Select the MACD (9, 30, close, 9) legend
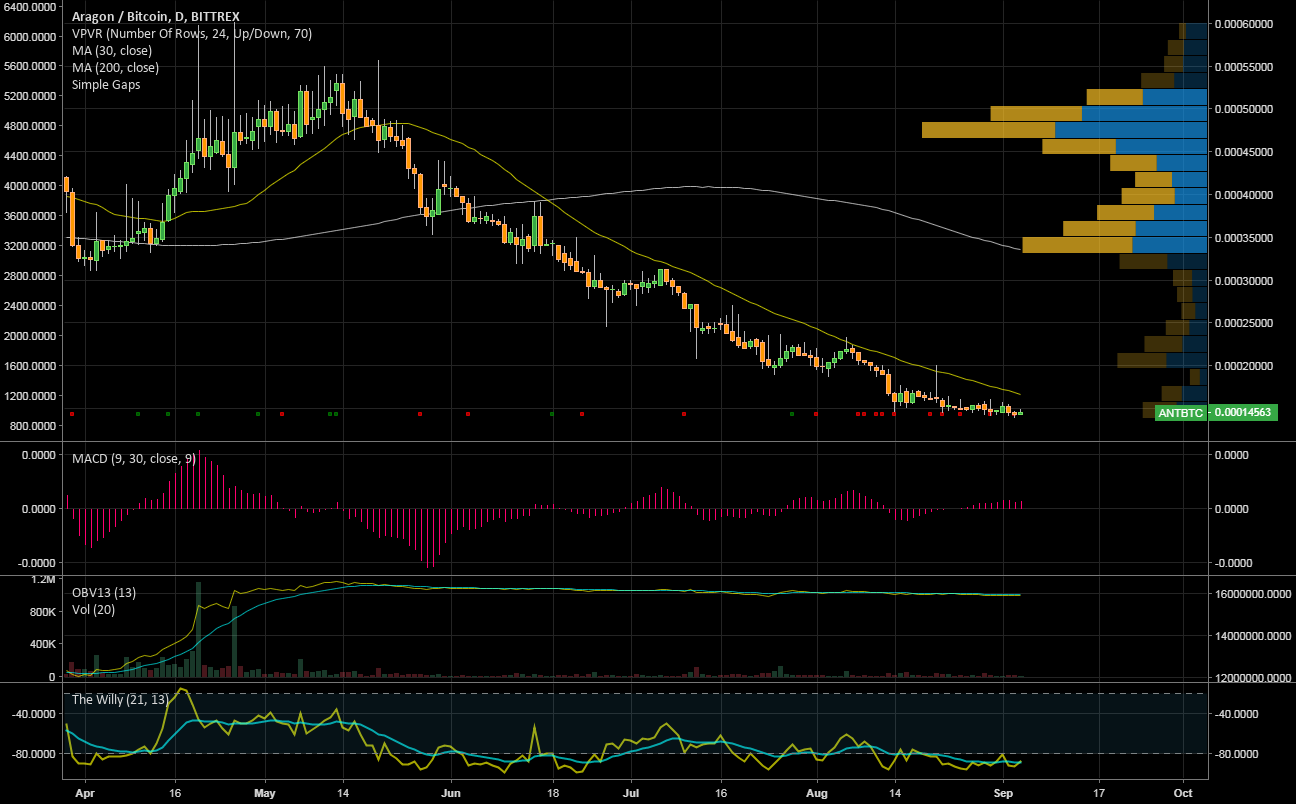 coord(134,459)
